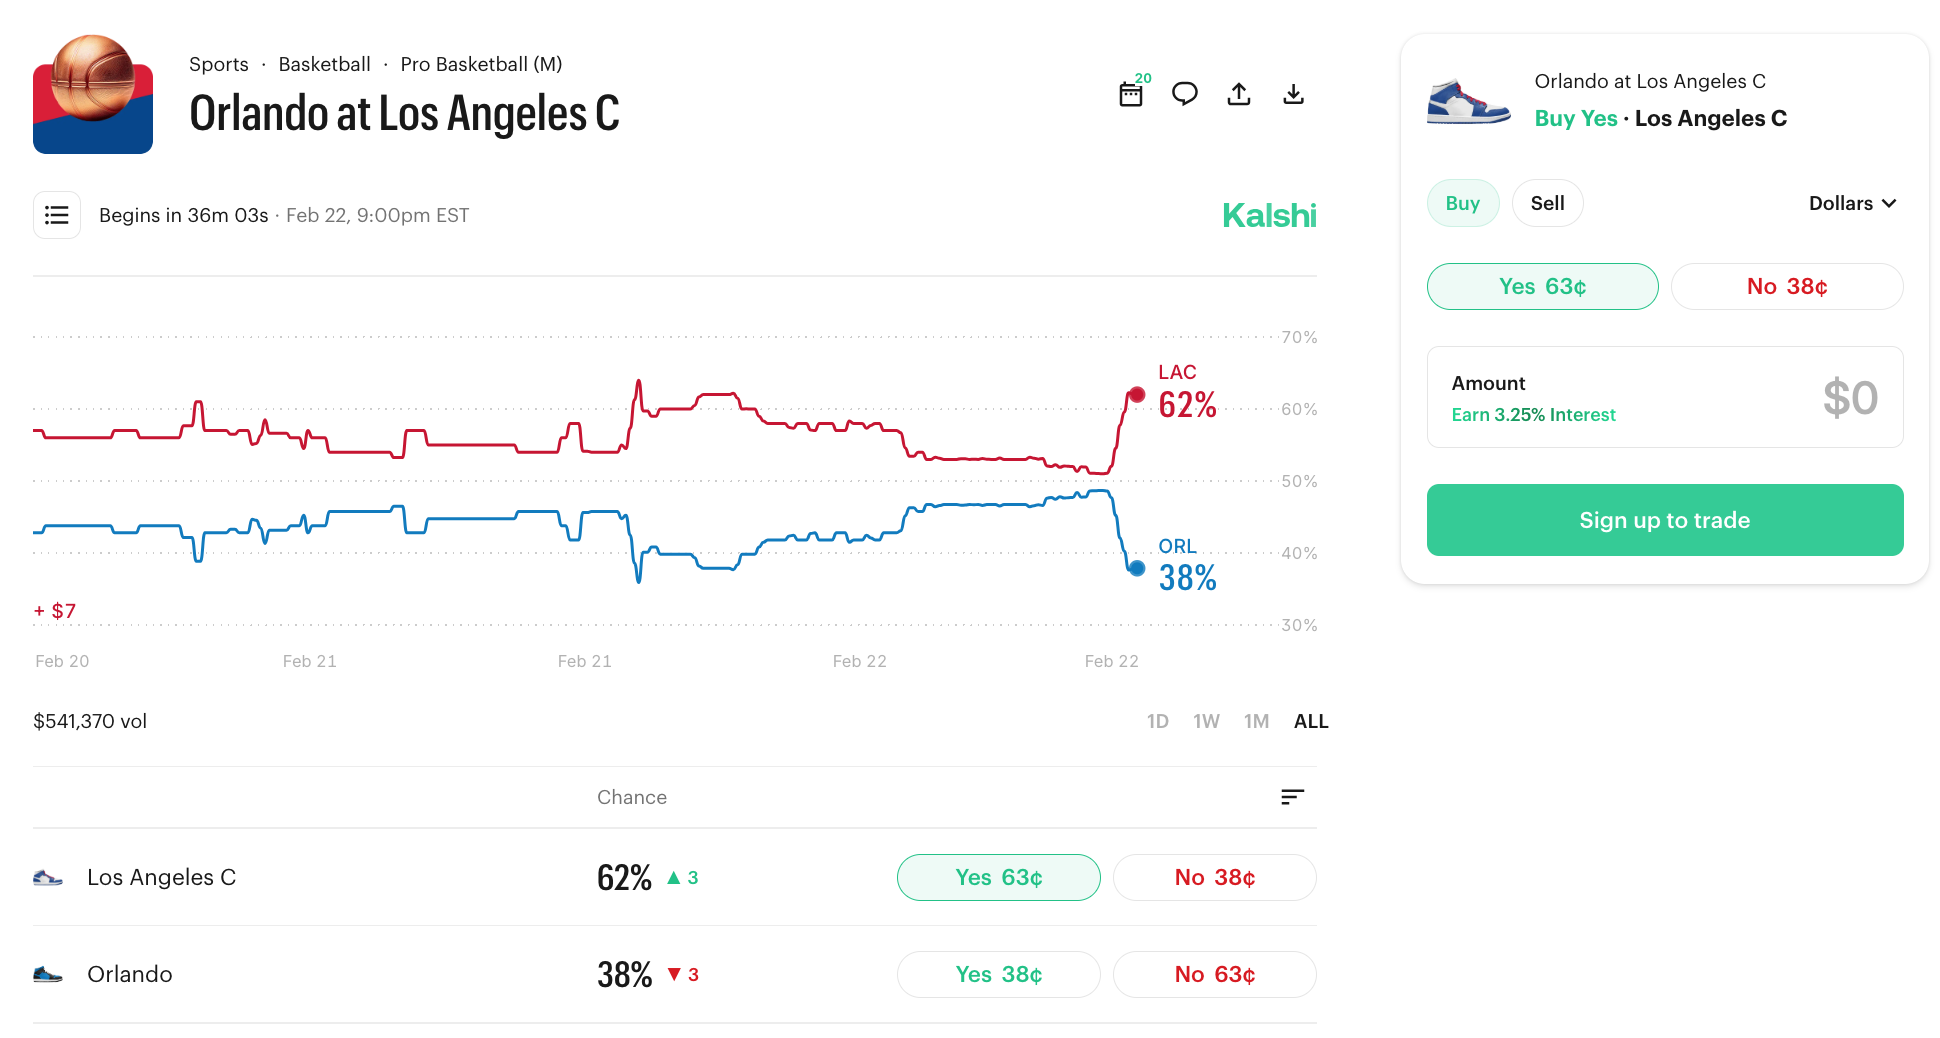Click Yes 38¢ for Orlando row
Image resolution: width=1940 pixels, height=1038 pixels.
[998, 975]
